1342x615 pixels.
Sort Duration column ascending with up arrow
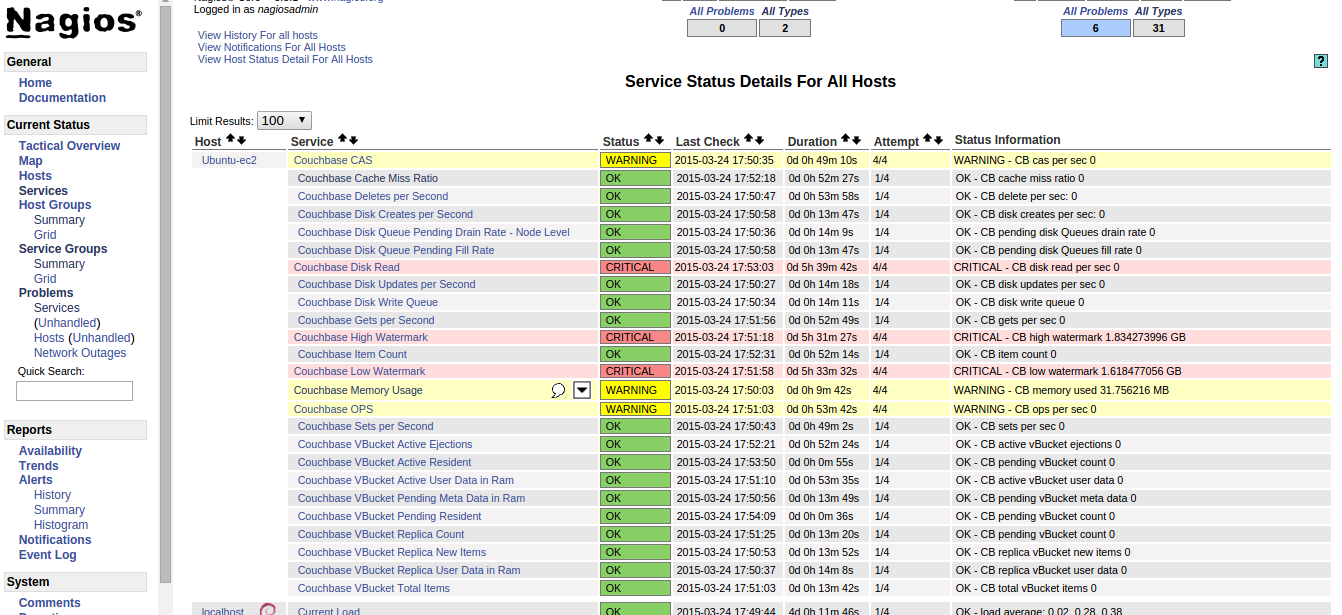coord(846,140)
